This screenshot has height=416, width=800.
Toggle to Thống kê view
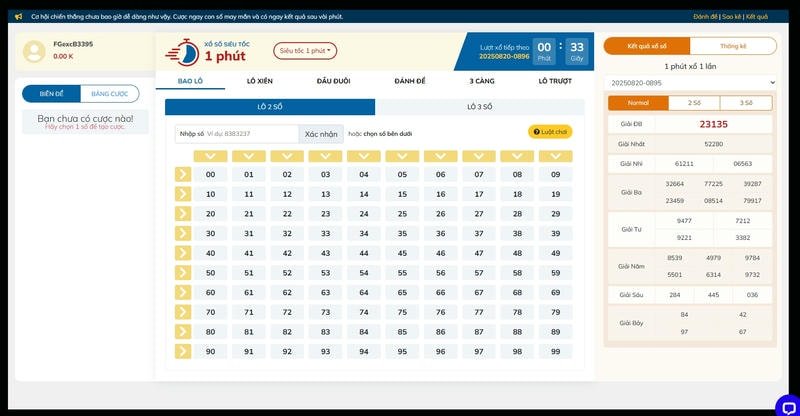click(733, 47)
